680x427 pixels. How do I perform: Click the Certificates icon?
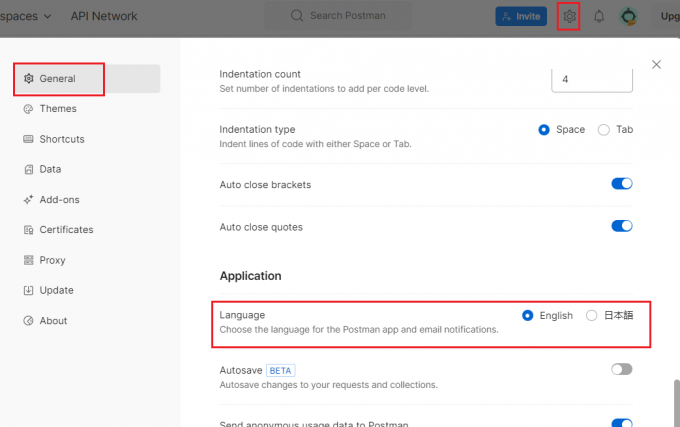pyautogui.click(x=29, y=230)
